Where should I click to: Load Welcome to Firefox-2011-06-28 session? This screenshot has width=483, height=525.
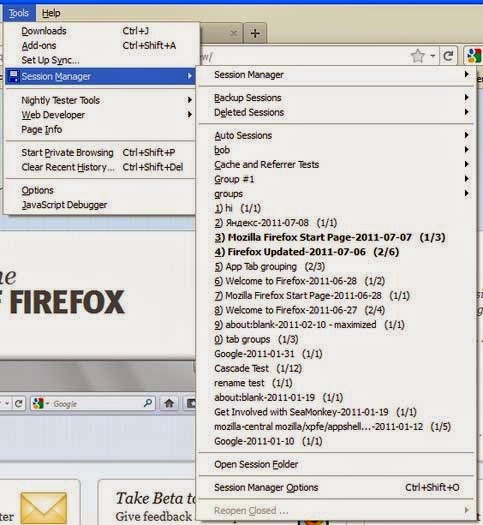point(336,281)
